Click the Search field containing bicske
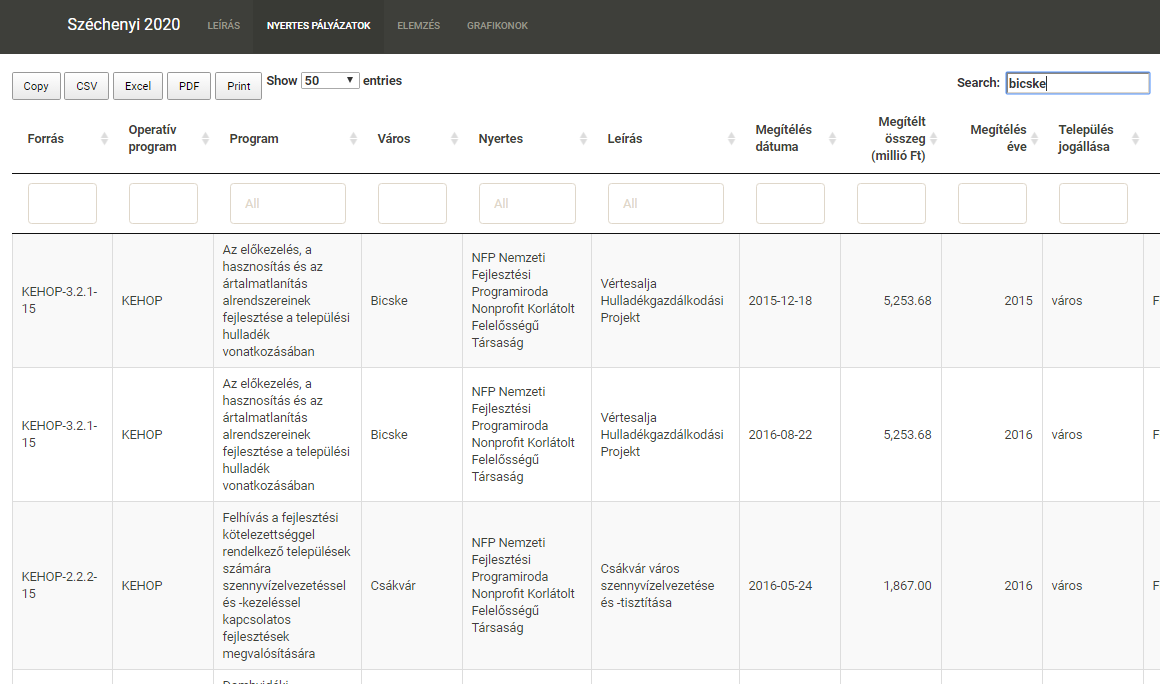The image size is (1160, 684). pyautogui.click(x=1077, y=83)
